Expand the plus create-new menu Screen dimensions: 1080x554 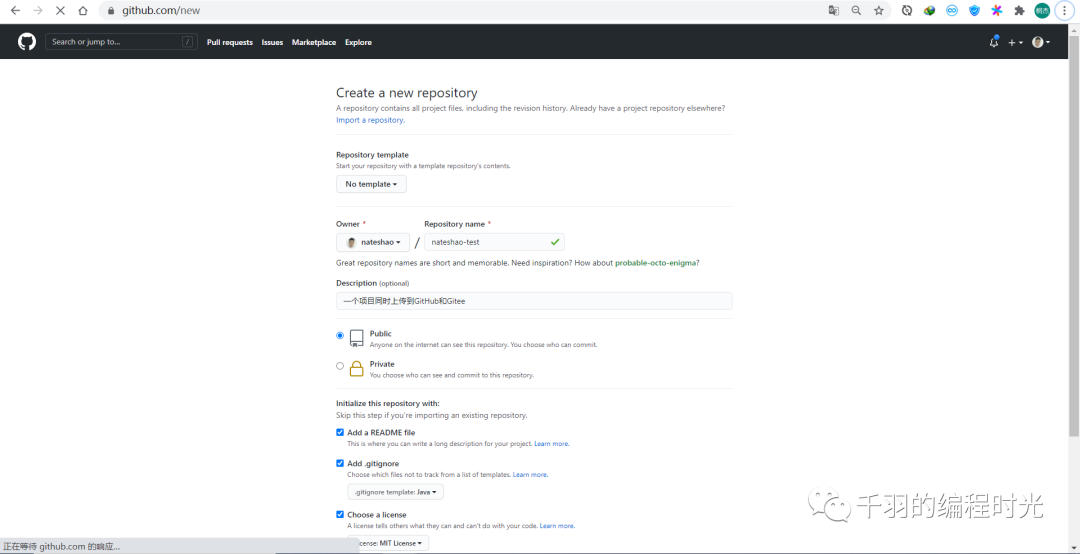(1015, 42)
